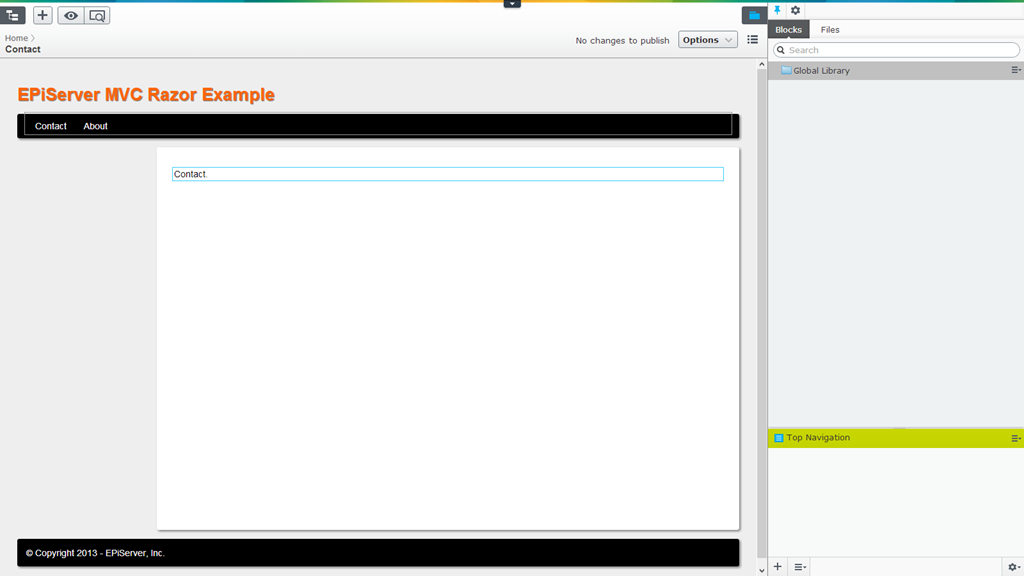Open the Global Library context menu icon

click(x=1015, y=71)
